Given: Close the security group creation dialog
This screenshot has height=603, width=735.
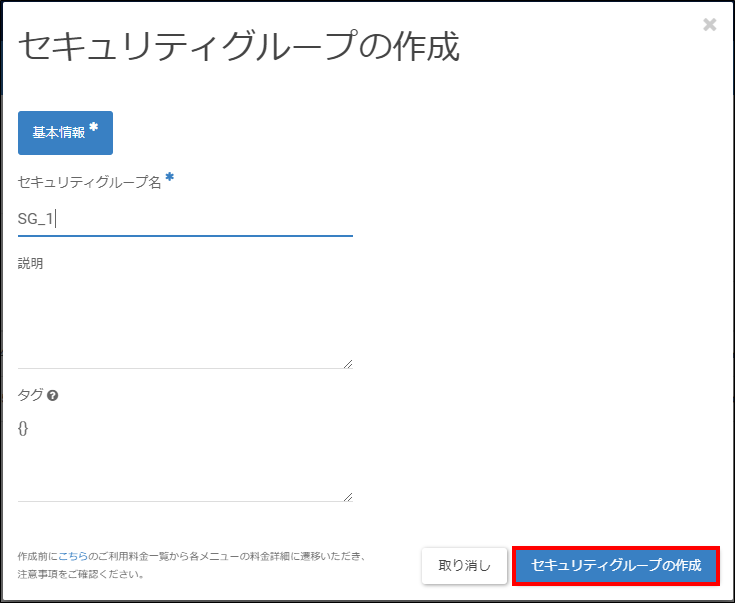Looking at the screenshot, I should point(710,24).
